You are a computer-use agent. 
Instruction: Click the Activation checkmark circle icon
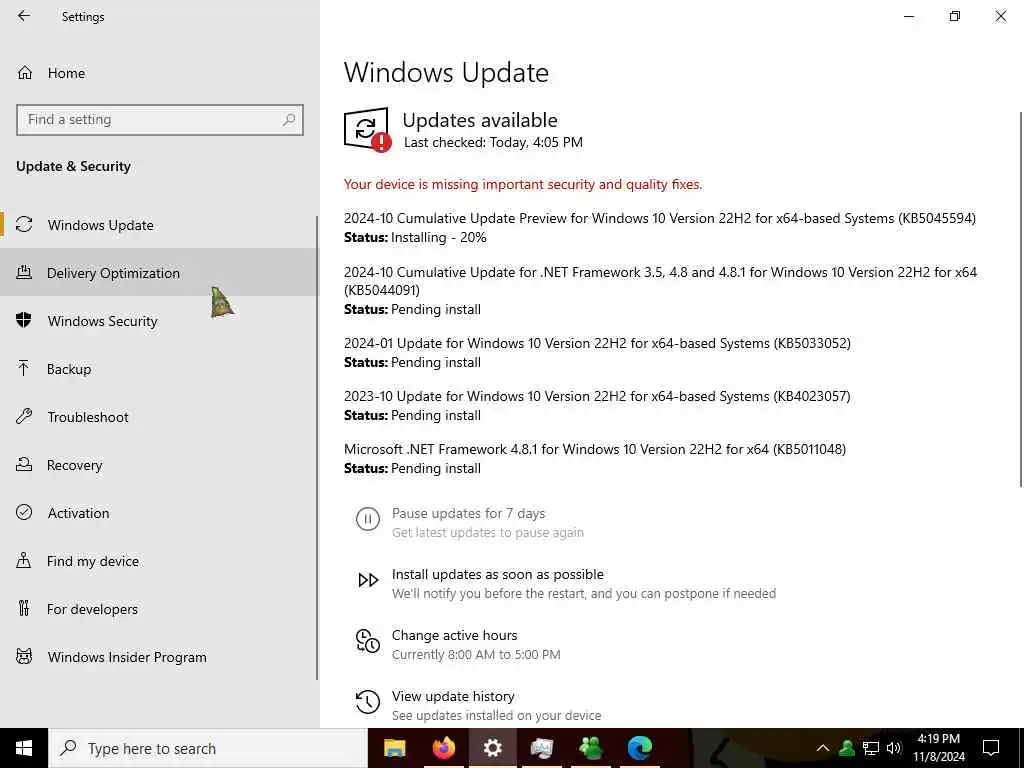point(24,512)
